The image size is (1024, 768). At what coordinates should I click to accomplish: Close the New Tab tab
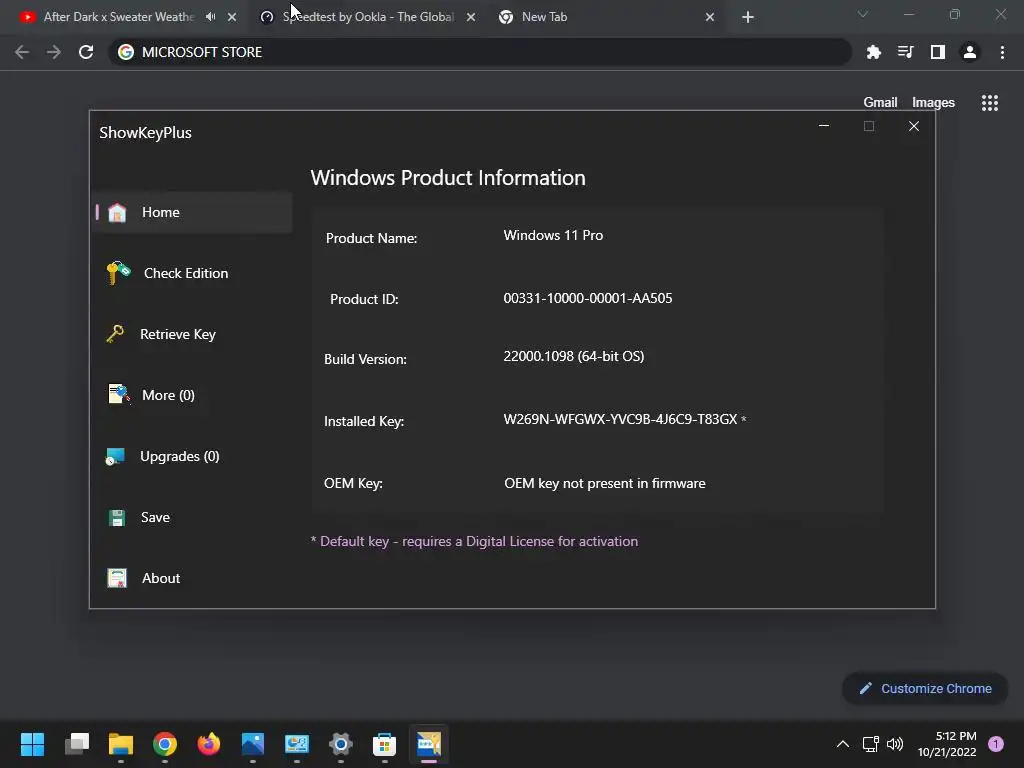(710, 17)
